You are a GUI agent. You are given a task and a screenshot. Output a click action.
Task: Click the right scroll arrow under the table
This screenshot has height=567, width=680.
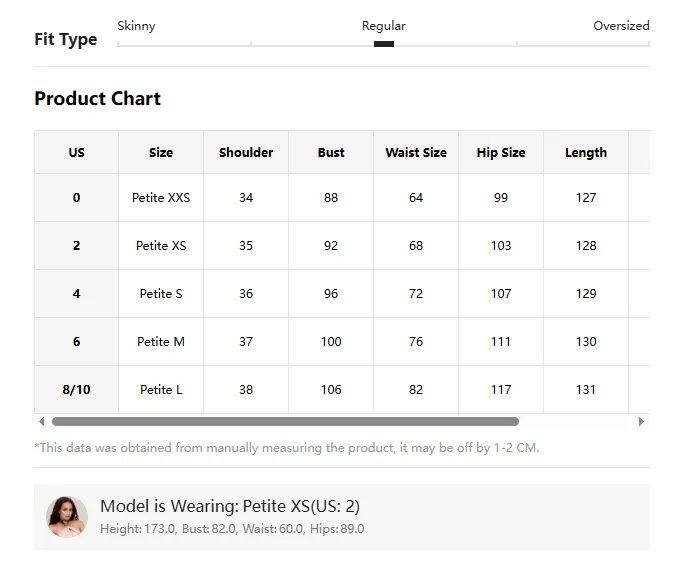(641, 422)
